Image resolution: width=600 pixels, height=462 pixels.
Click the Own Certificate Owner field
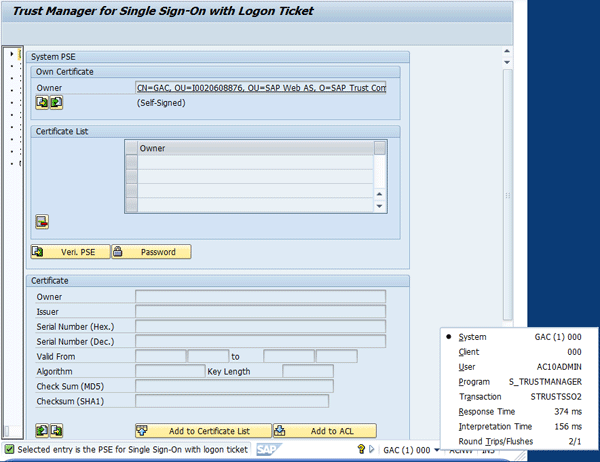pos(260,88)
